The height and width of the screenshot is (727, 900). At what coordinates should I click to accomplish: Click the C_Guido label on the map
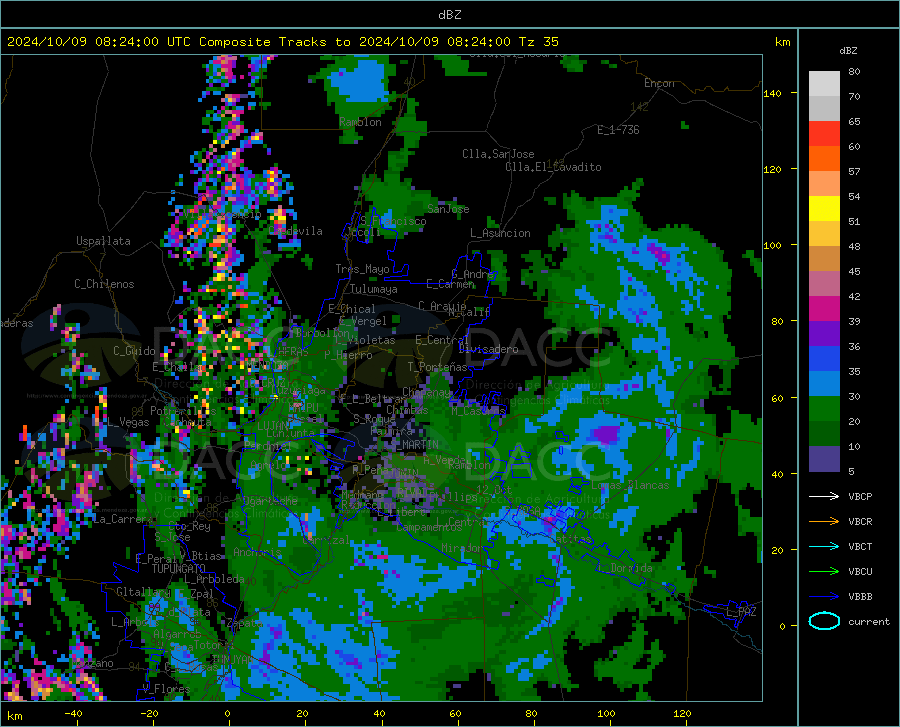134,351
